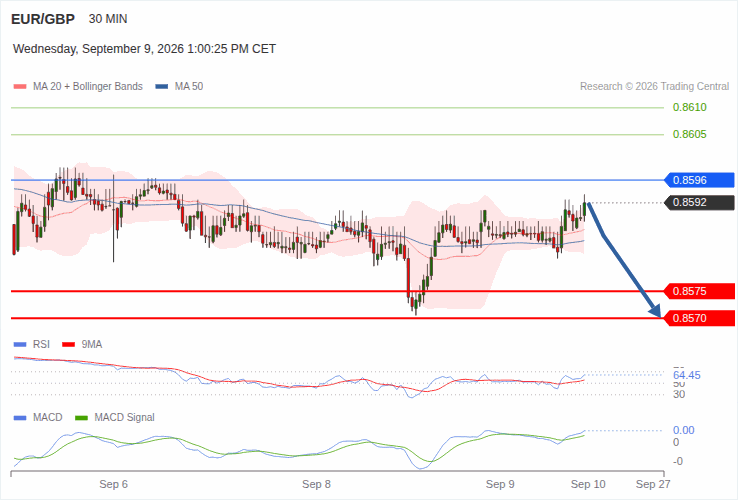
Task: Click the Research Trading Central credit text
Action: (654, 87)
